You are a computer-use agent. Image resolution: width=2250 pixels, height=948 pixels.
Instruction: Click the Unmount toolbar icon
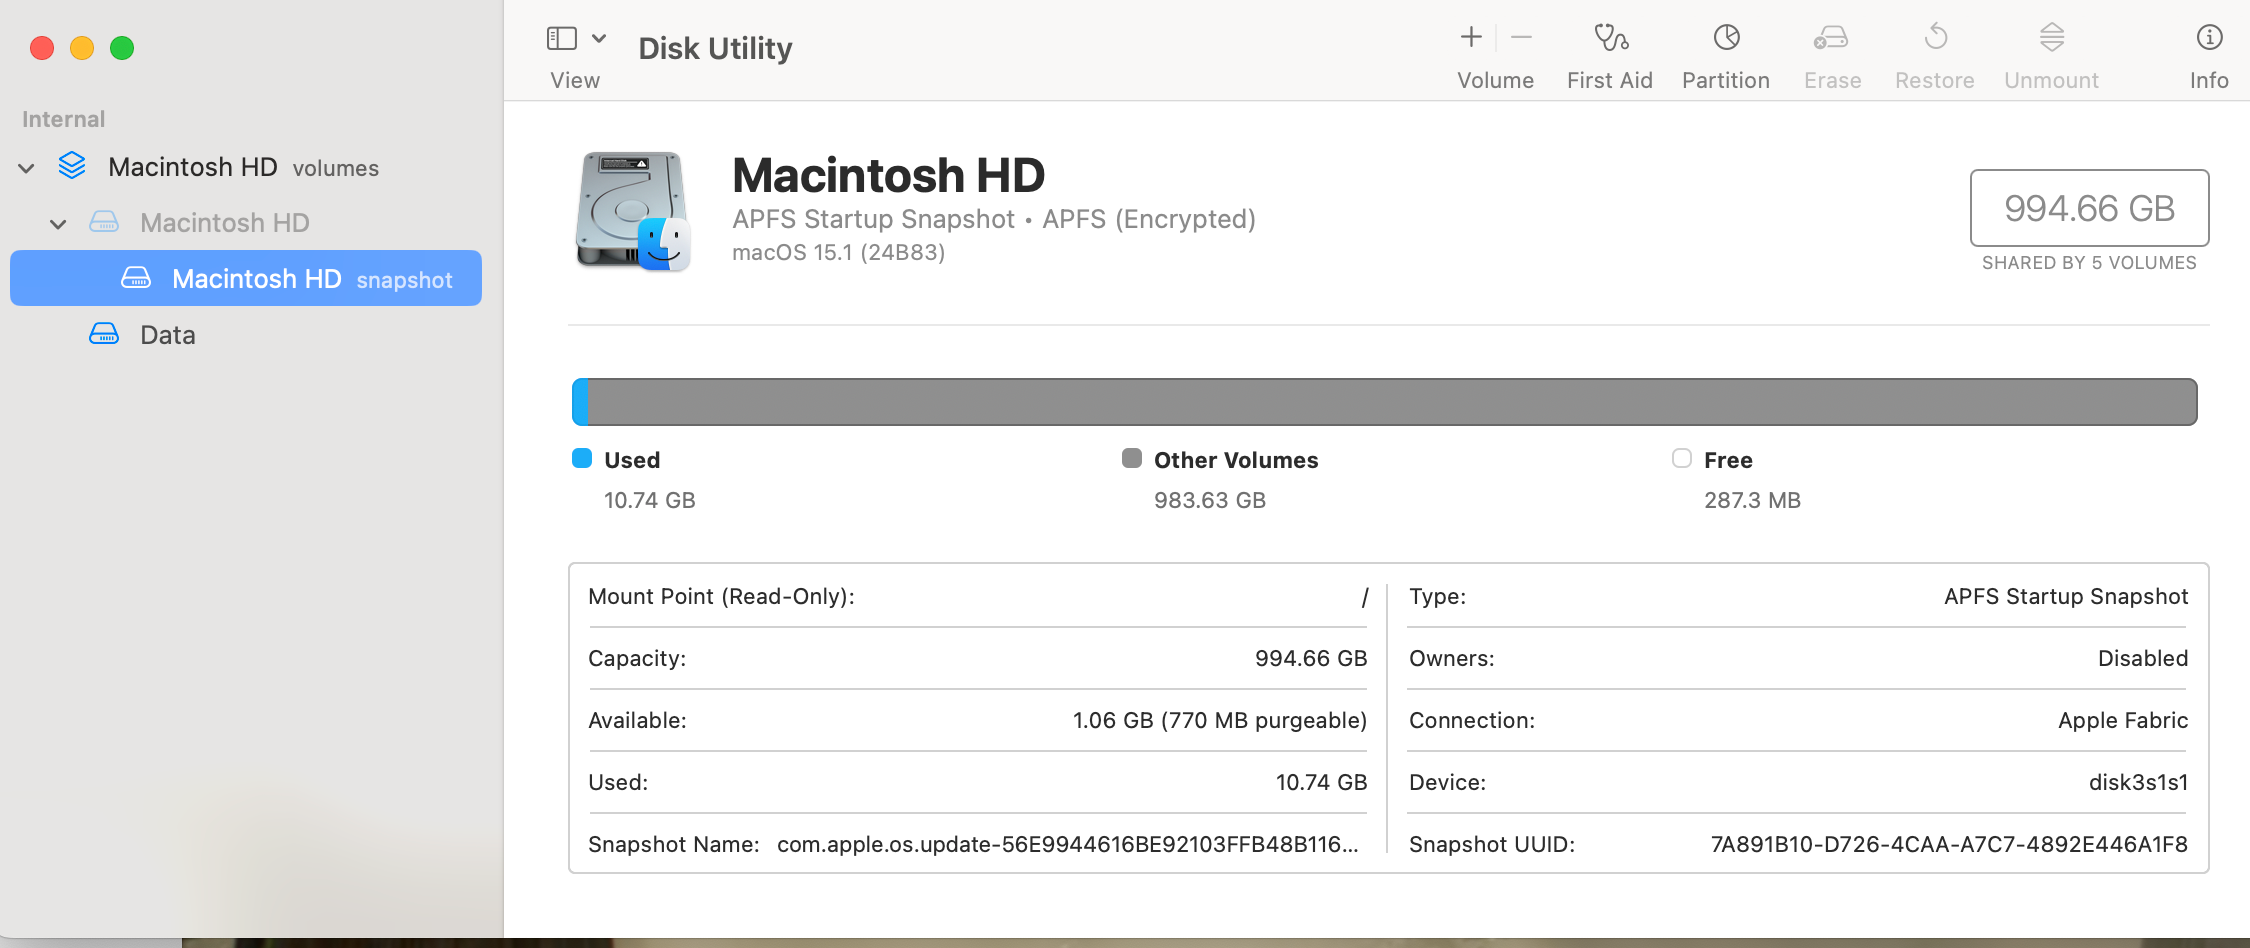coord(2051,38)
